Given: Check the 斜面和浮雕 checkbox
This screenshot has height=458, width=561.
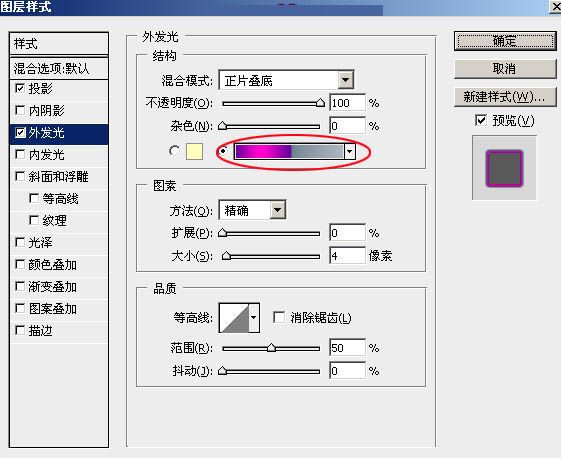Looking at the screenshot, I should 20,176.
